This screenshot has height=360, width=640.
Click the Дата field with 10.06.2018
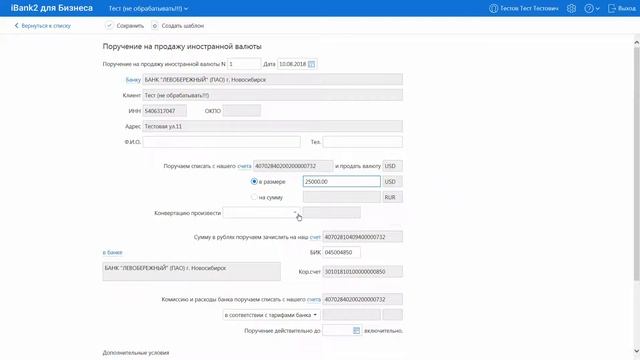(x=297, y=64)
